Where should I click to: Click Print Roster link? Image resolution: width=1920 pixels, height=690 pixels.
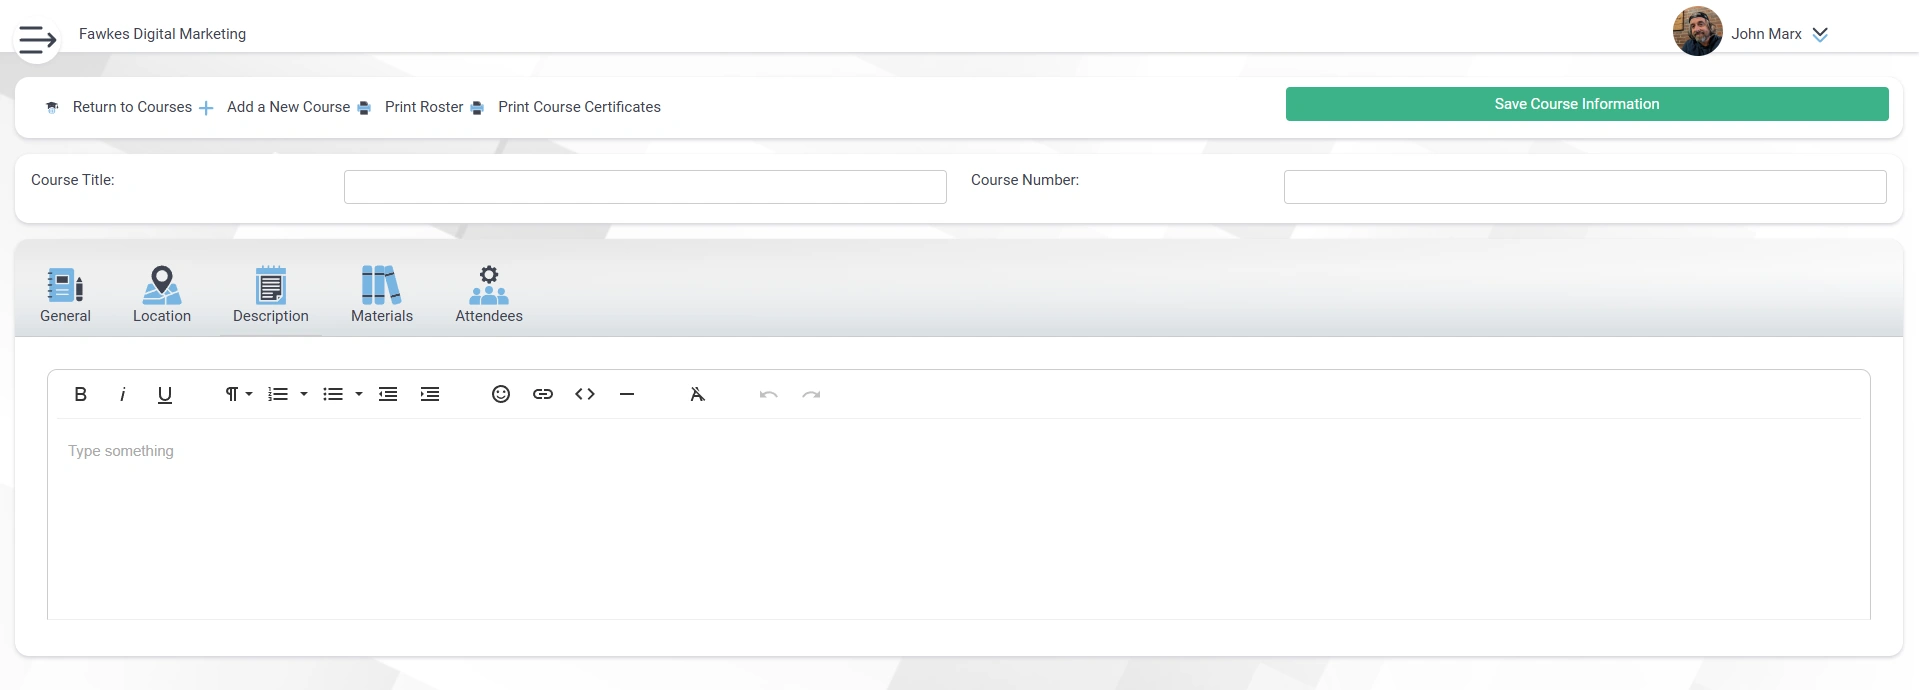(x=424, y=107)
